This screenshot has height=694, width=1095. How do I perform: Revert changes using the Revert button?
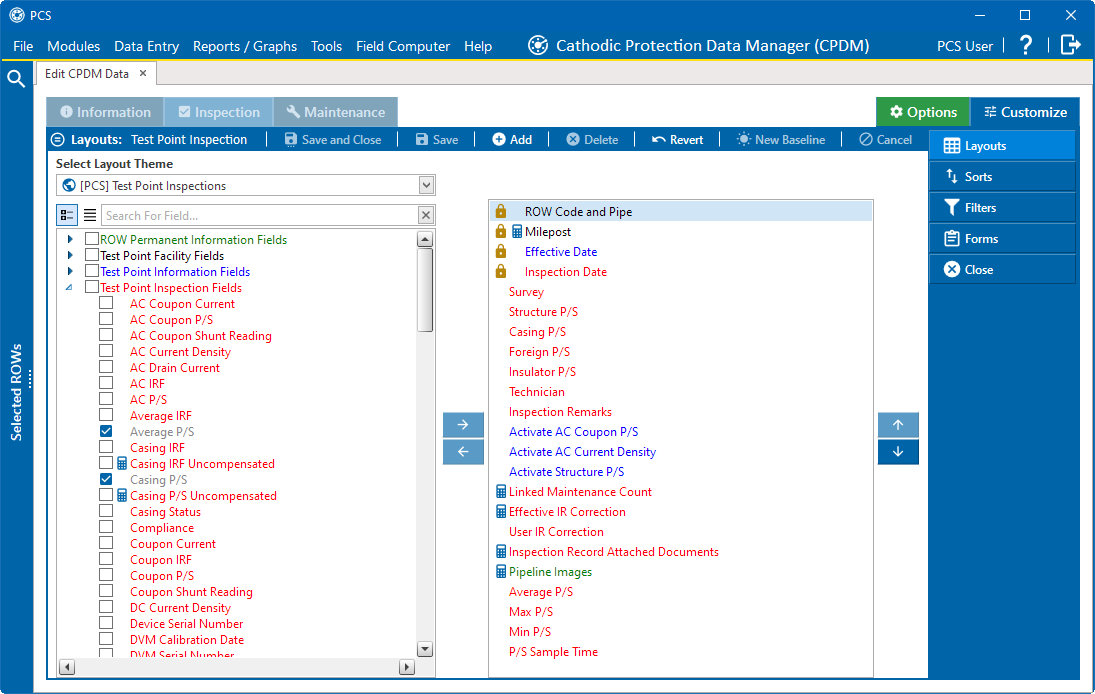pos(677,140)
